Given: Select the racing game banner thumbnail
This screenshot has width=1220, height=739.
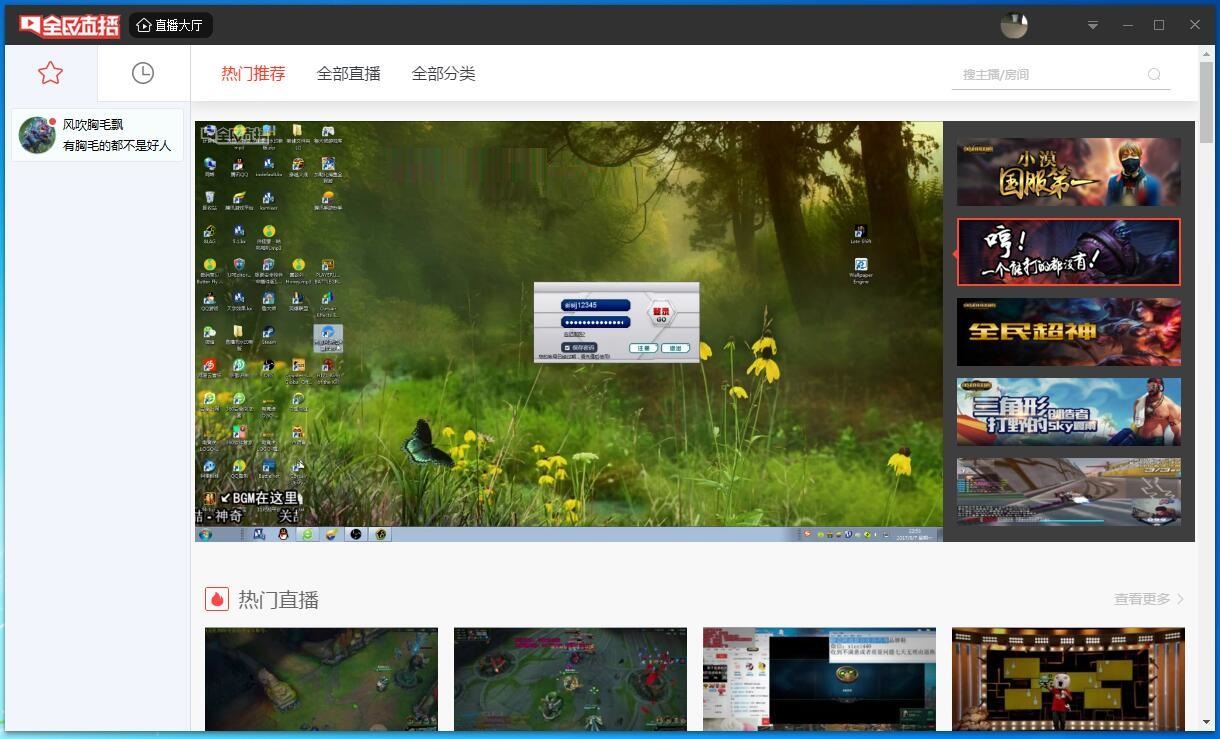Looking at the screenshot, I should point(1068,492).
